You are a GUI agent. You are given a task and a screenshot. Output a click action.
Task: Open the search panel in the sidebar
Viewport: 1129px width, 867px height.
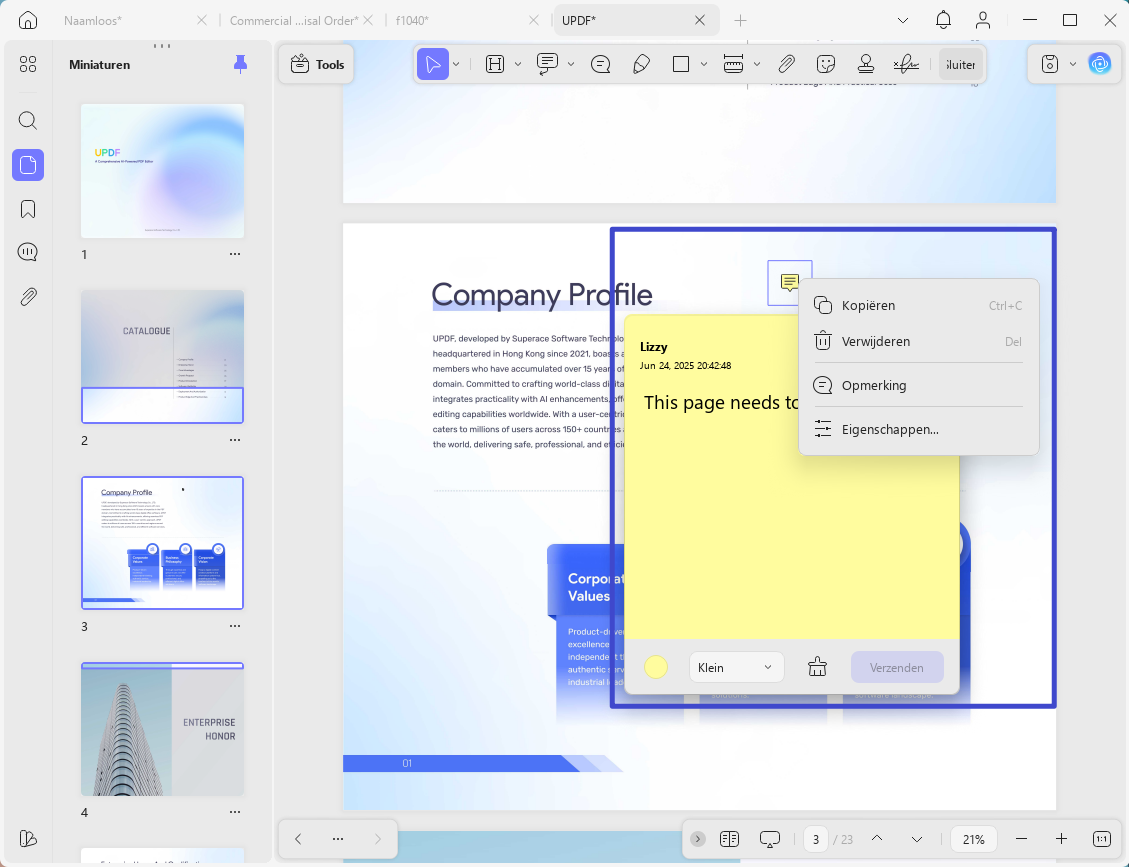click(27, 120)
